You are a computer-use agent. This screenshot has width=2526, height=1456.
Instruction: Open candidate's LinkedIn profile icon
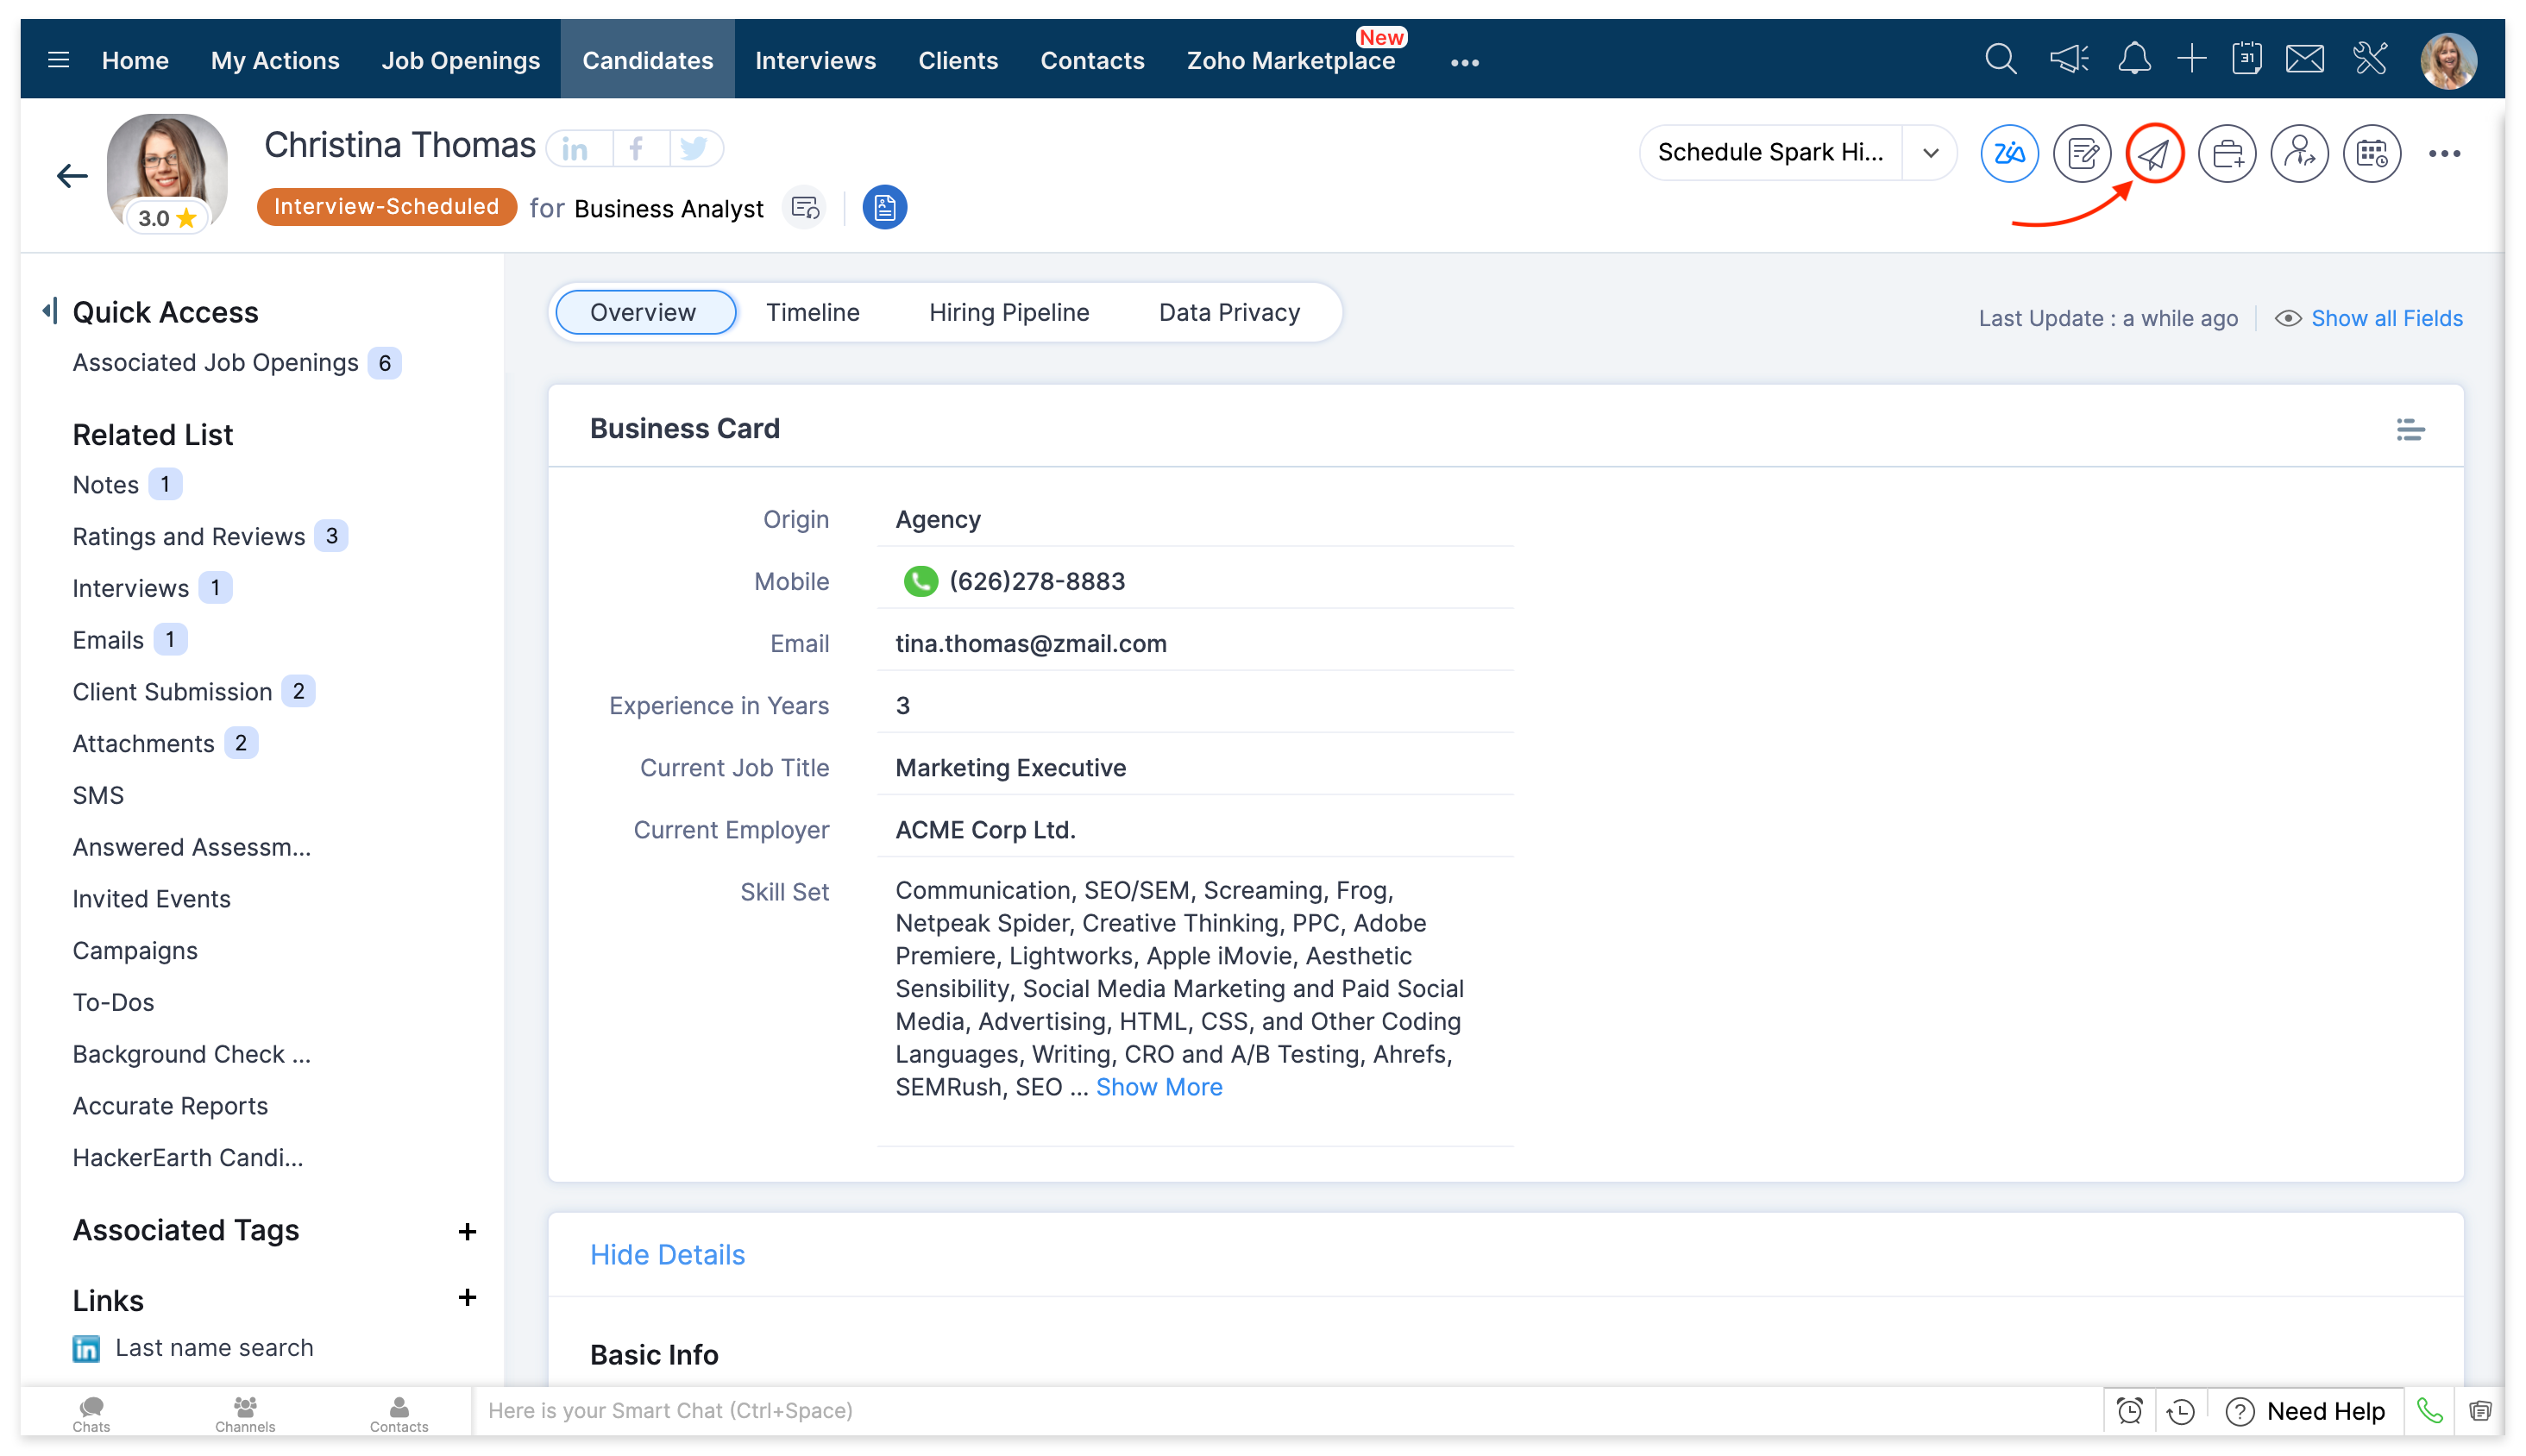[x=576, y=148]
